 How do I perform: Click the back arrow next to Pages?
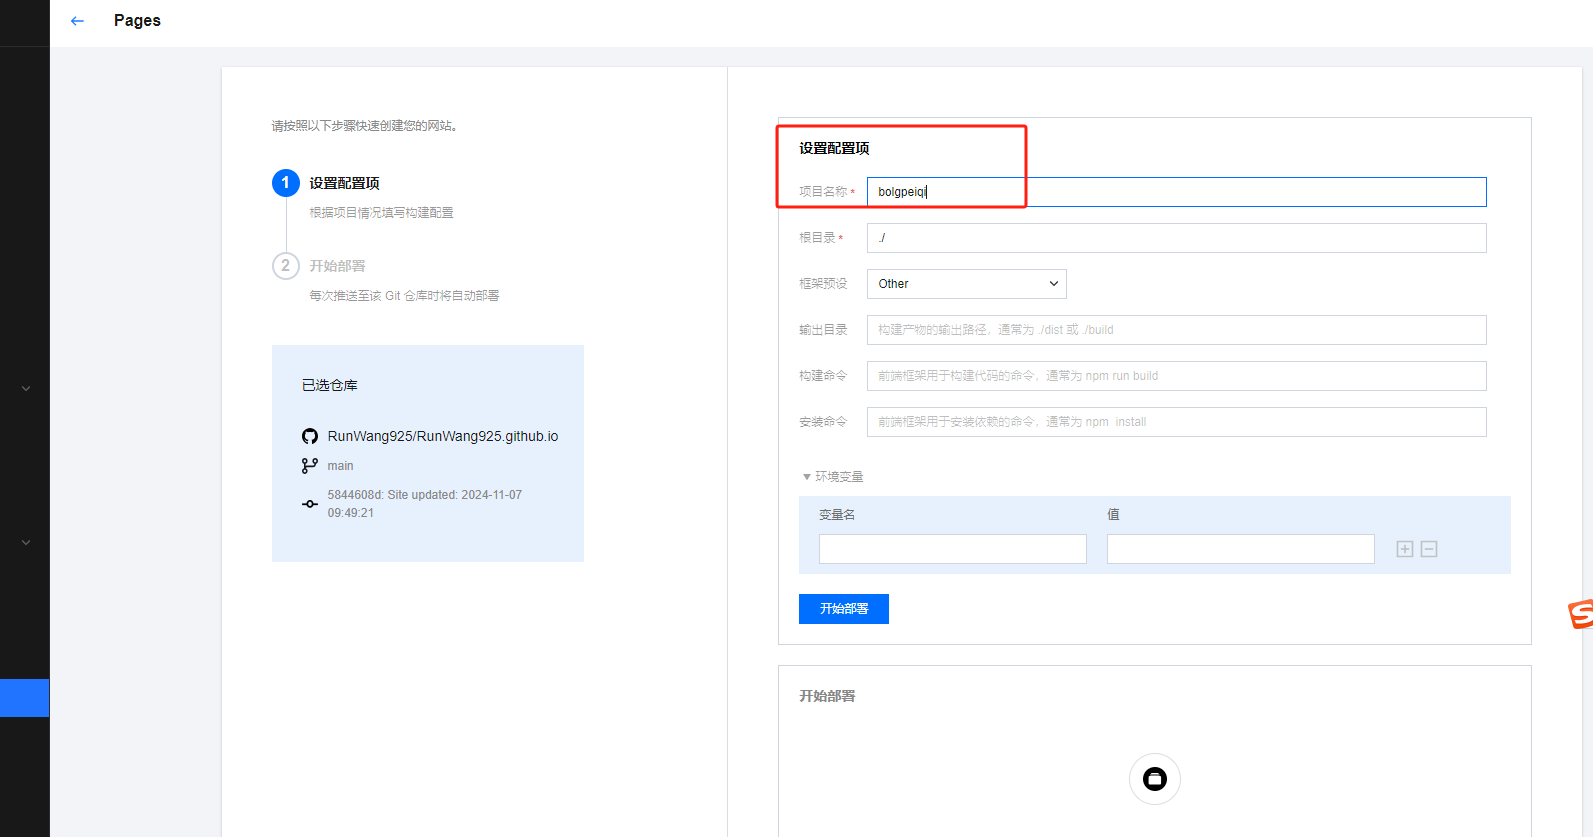77,21
